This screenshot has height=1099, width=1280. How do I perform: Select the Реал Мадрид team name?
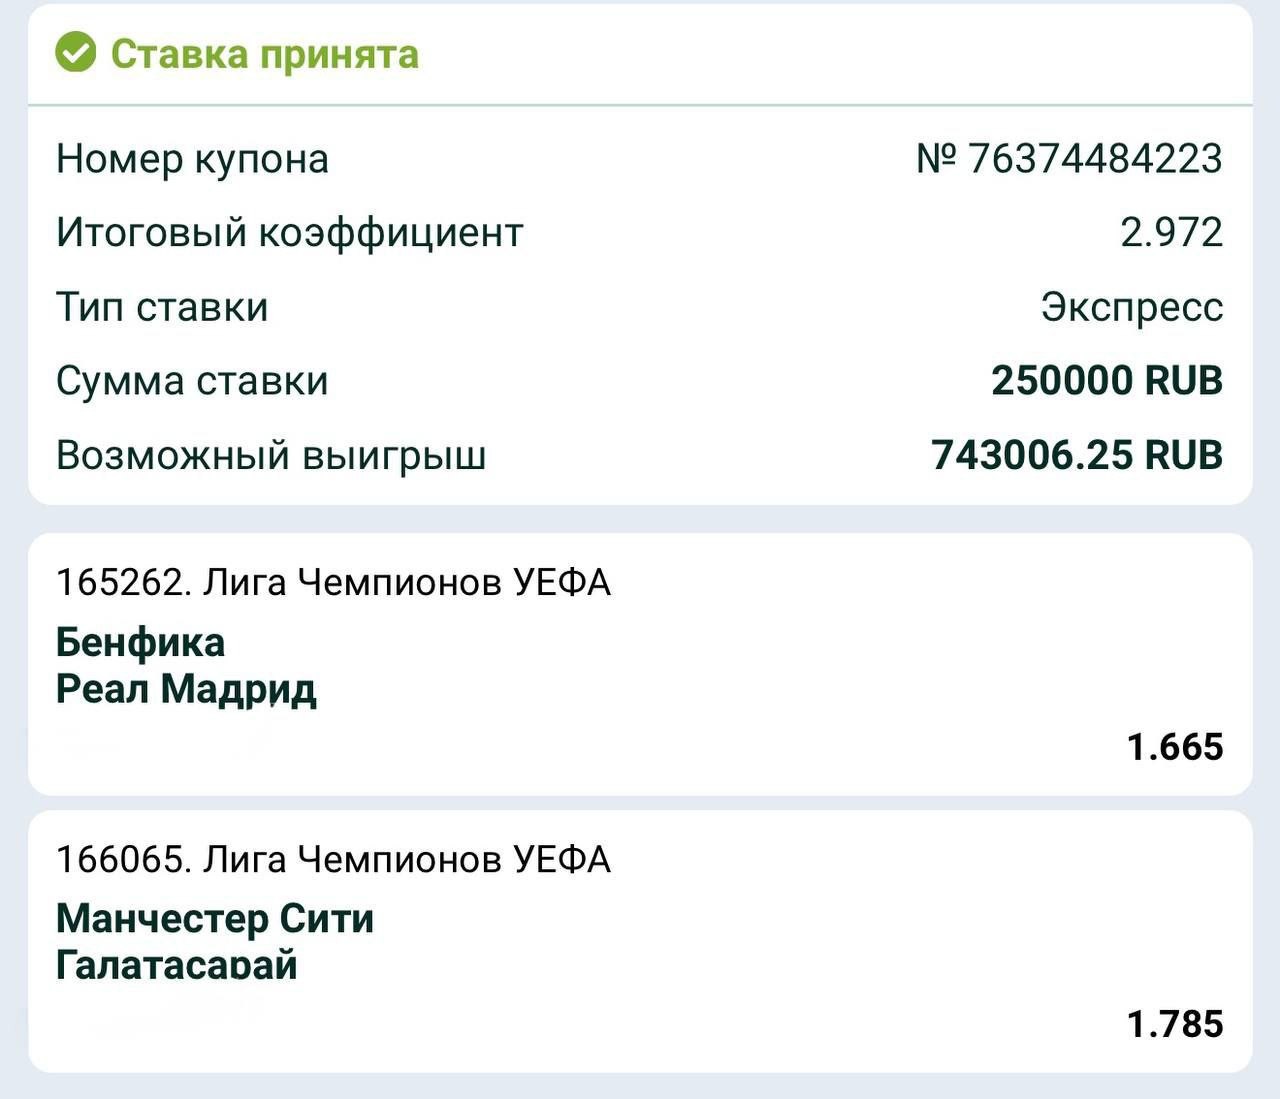pos(186,689)
